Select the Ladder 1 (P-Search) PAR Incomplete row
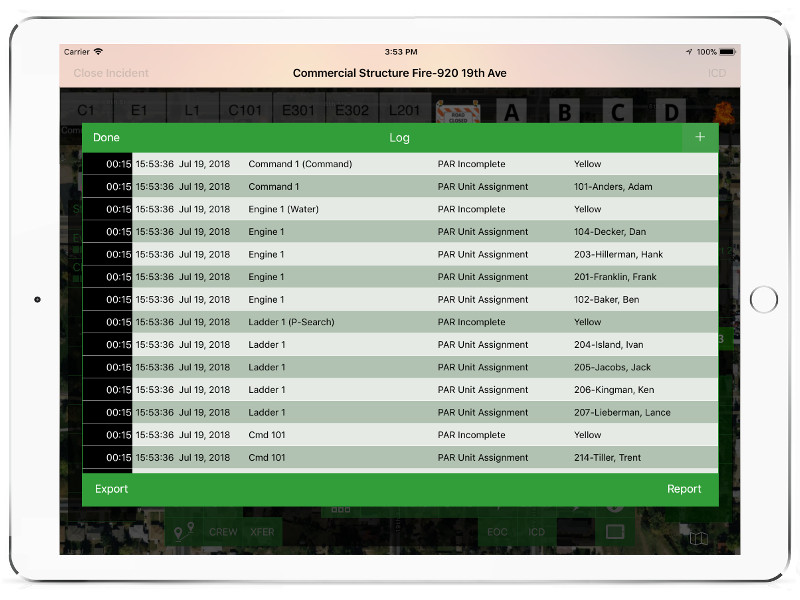Image resolution: width=800 pixels, height=600 pixels. (400, 322)
